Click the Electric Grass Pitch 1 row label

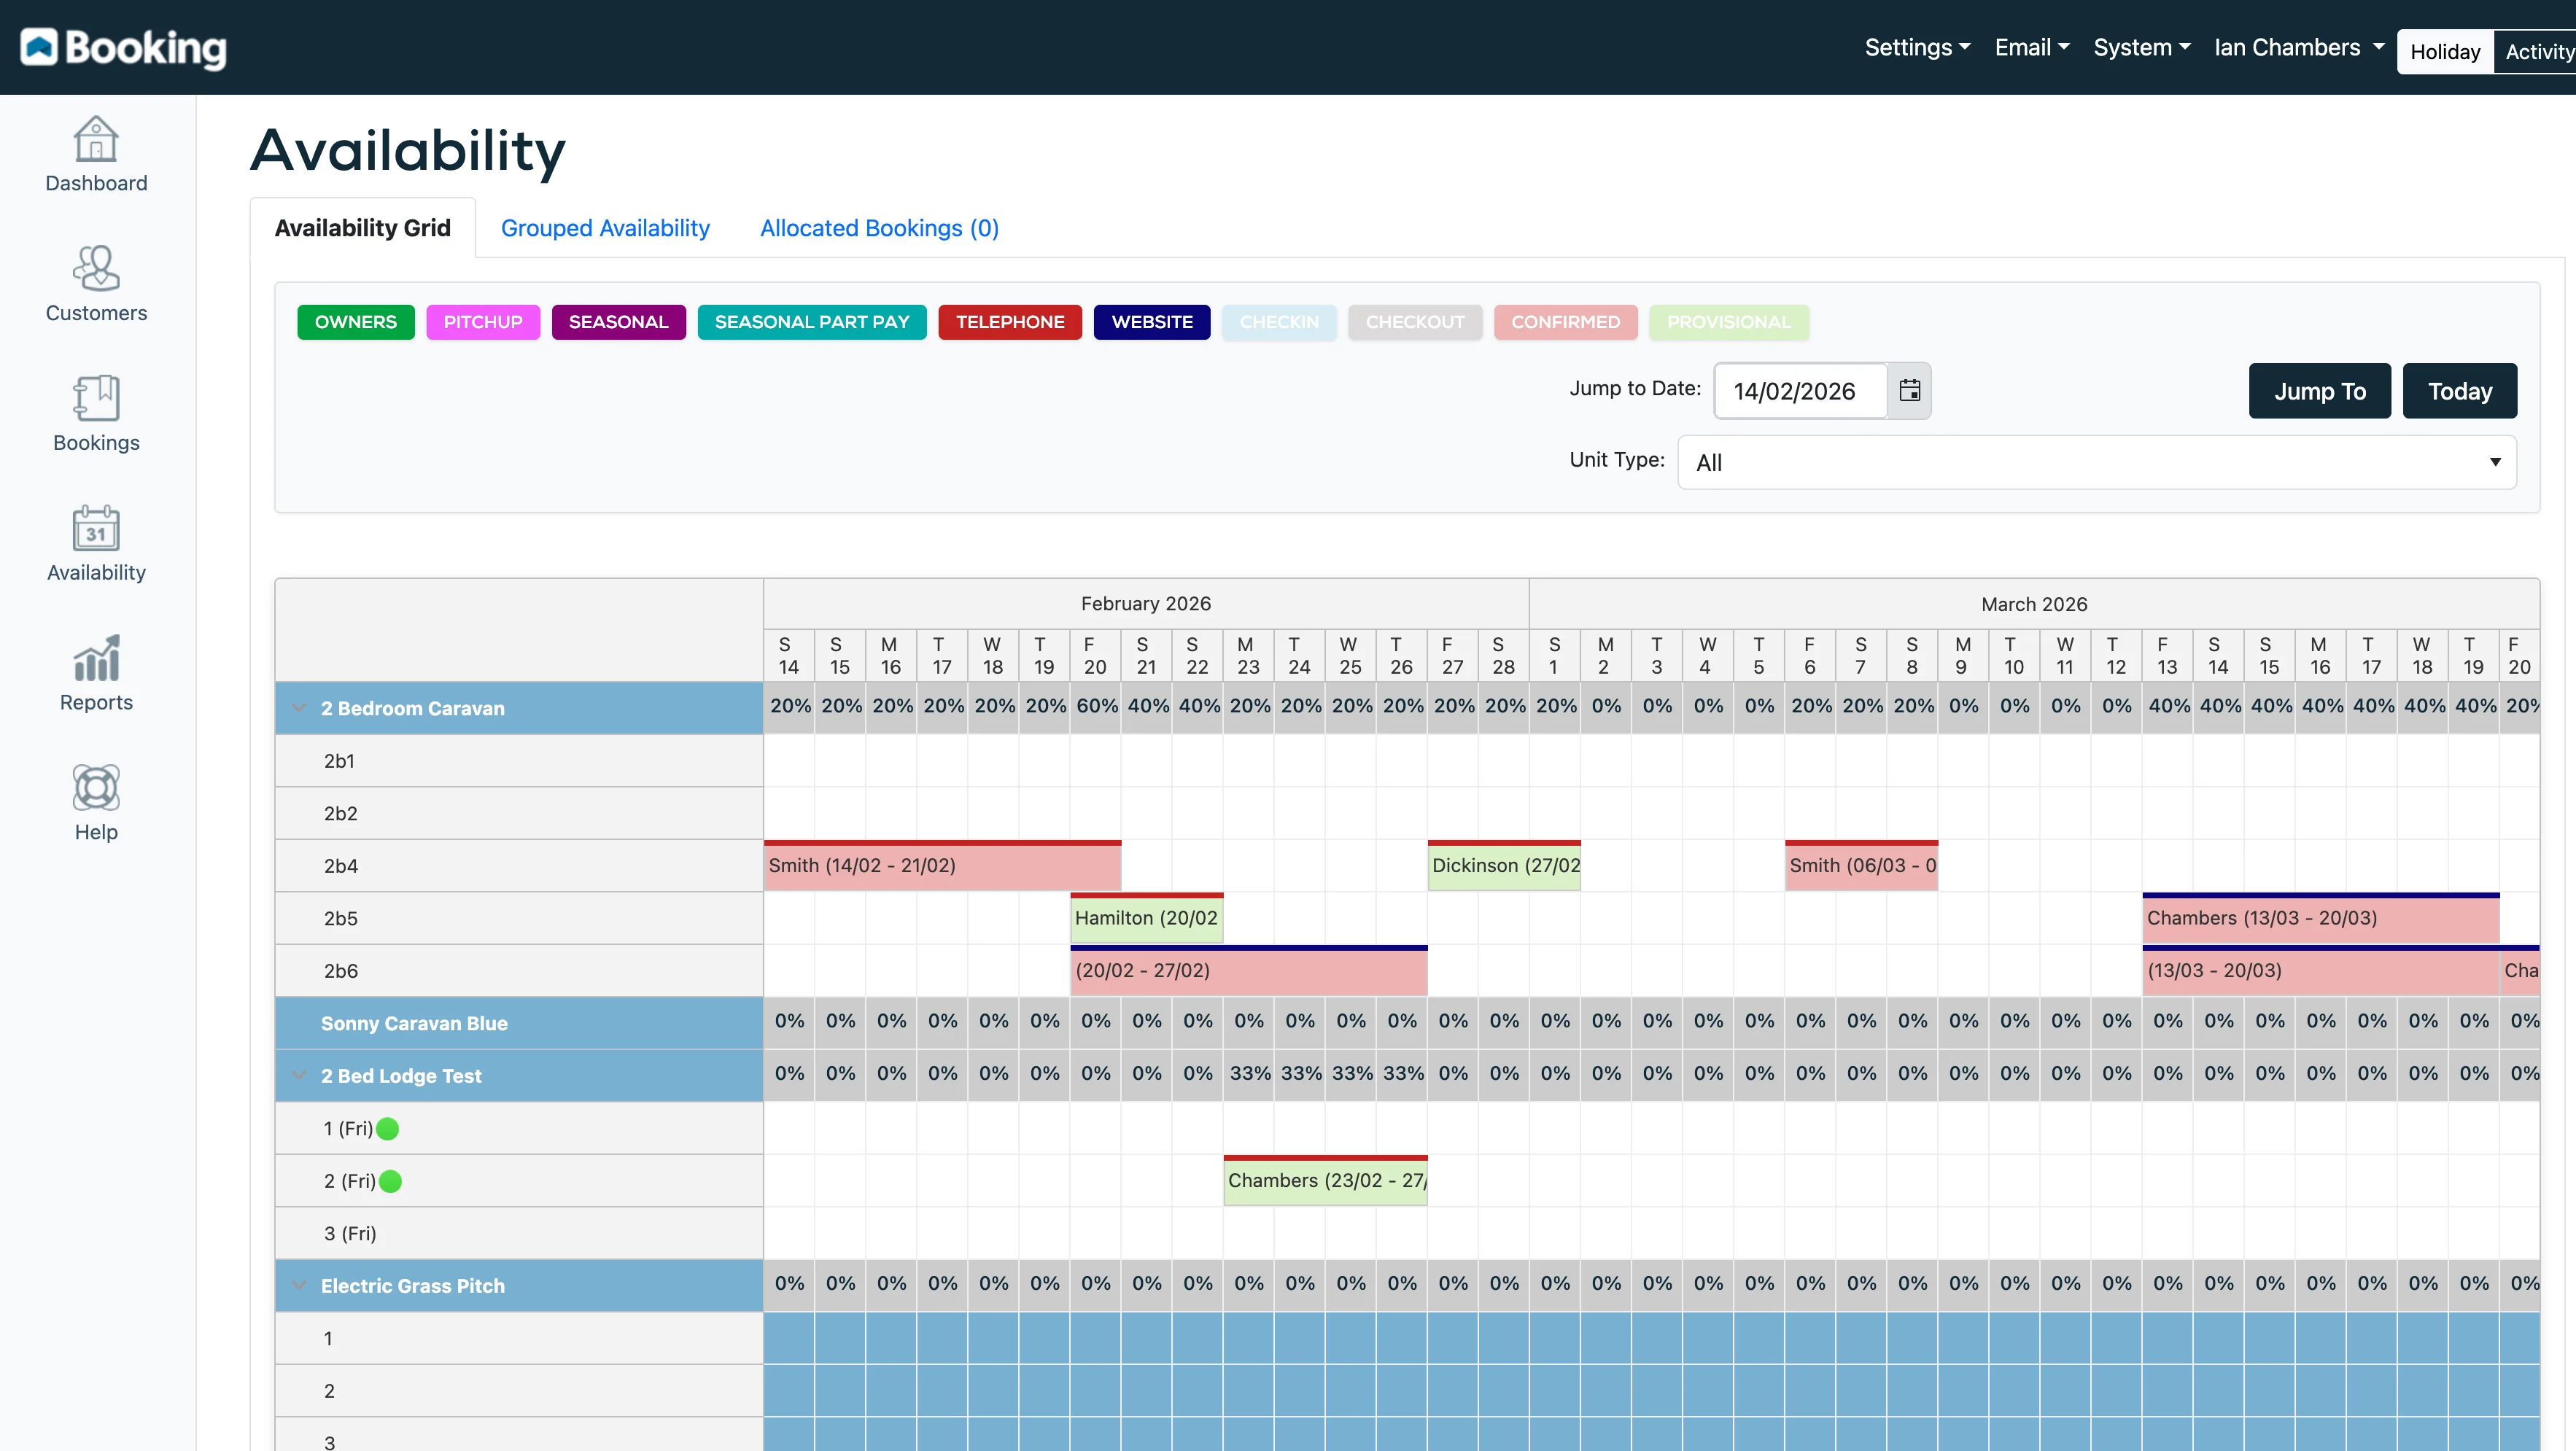click(519, 1338)
